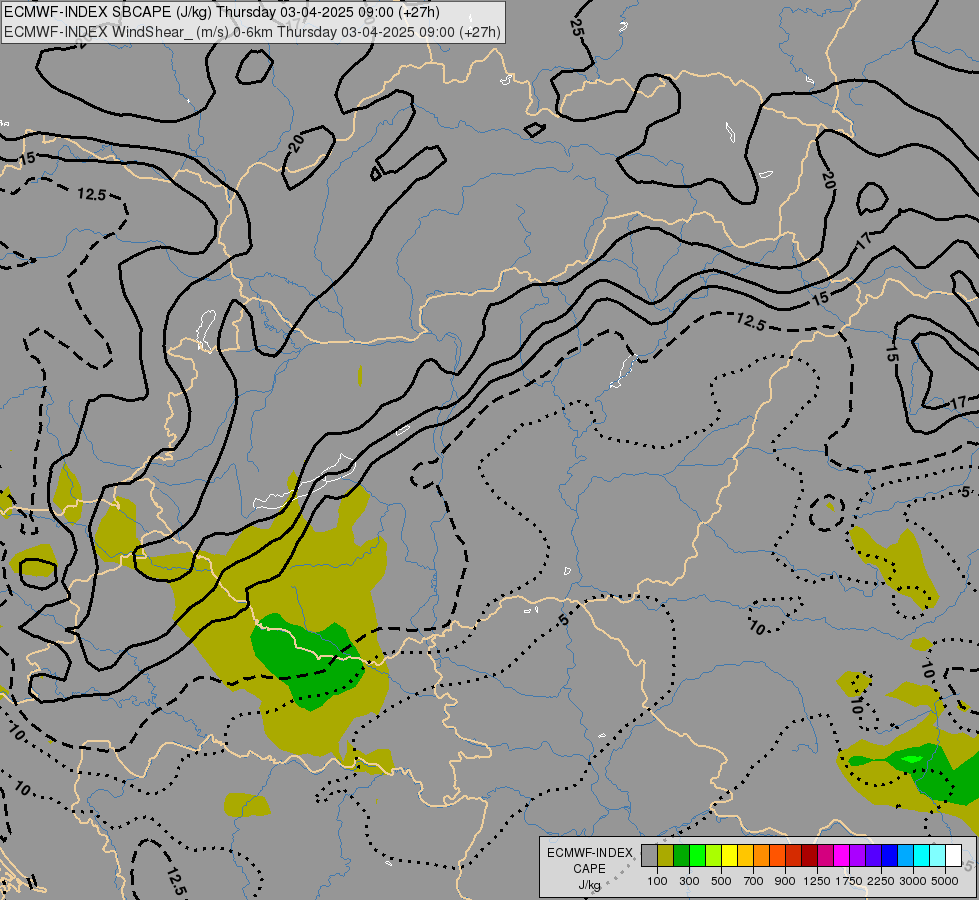The width and height of the screenshot is (979, 900).
Task: Select the bright green legend swatch
Action: [x=697, y=855]
